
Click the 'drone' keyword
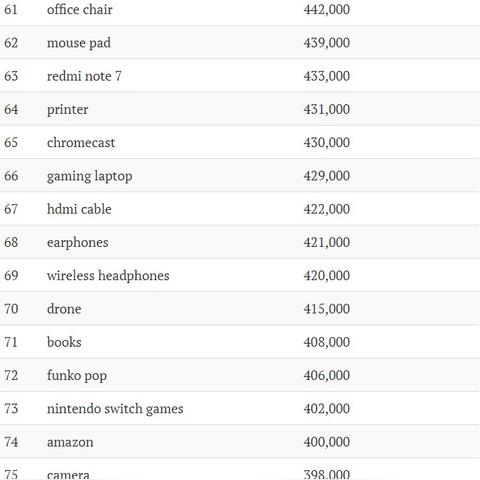64,309
